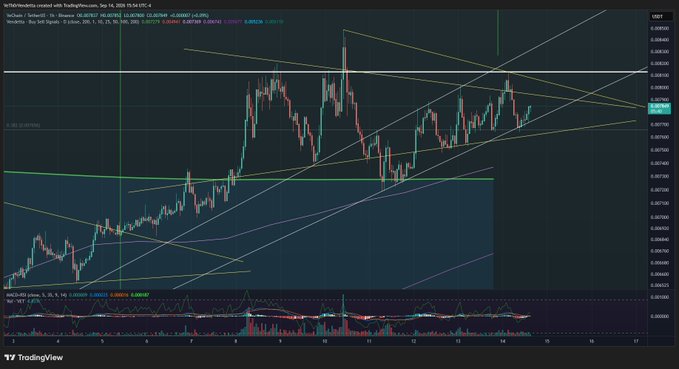Image resolution: width=679 pixels, height=369 pixels.
Task: Click date 5 on the time axis
Action: (102, 341)
